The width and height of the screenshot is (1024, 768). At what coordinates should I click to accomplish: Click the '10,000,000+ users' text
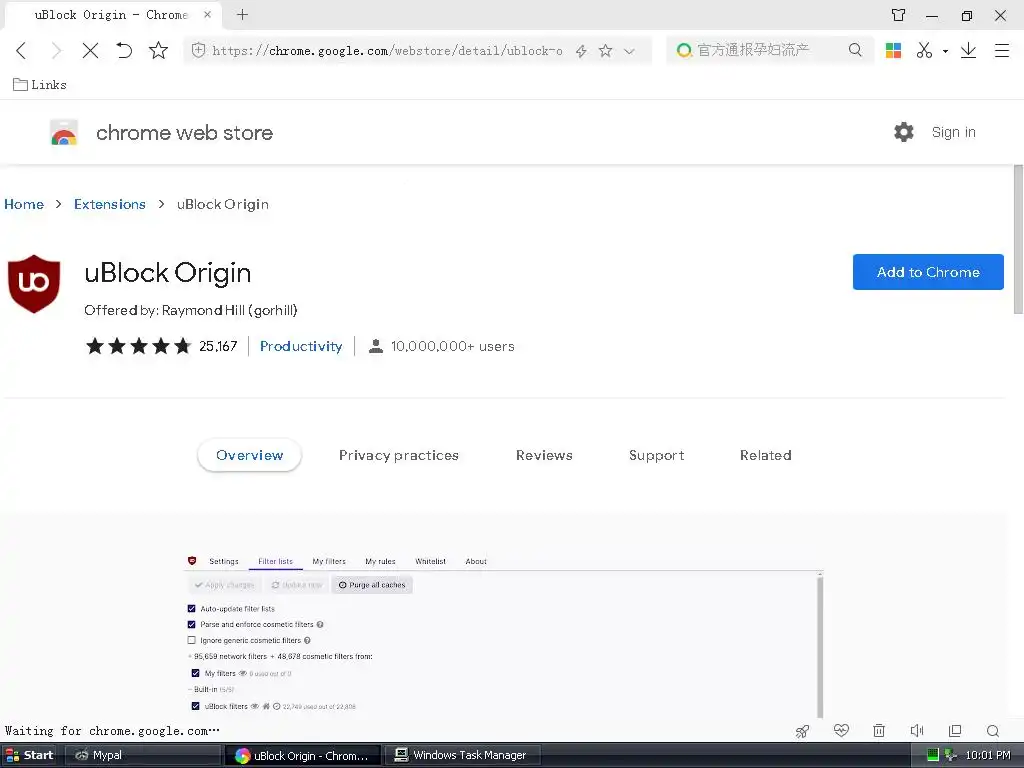[x=453, y=346]
